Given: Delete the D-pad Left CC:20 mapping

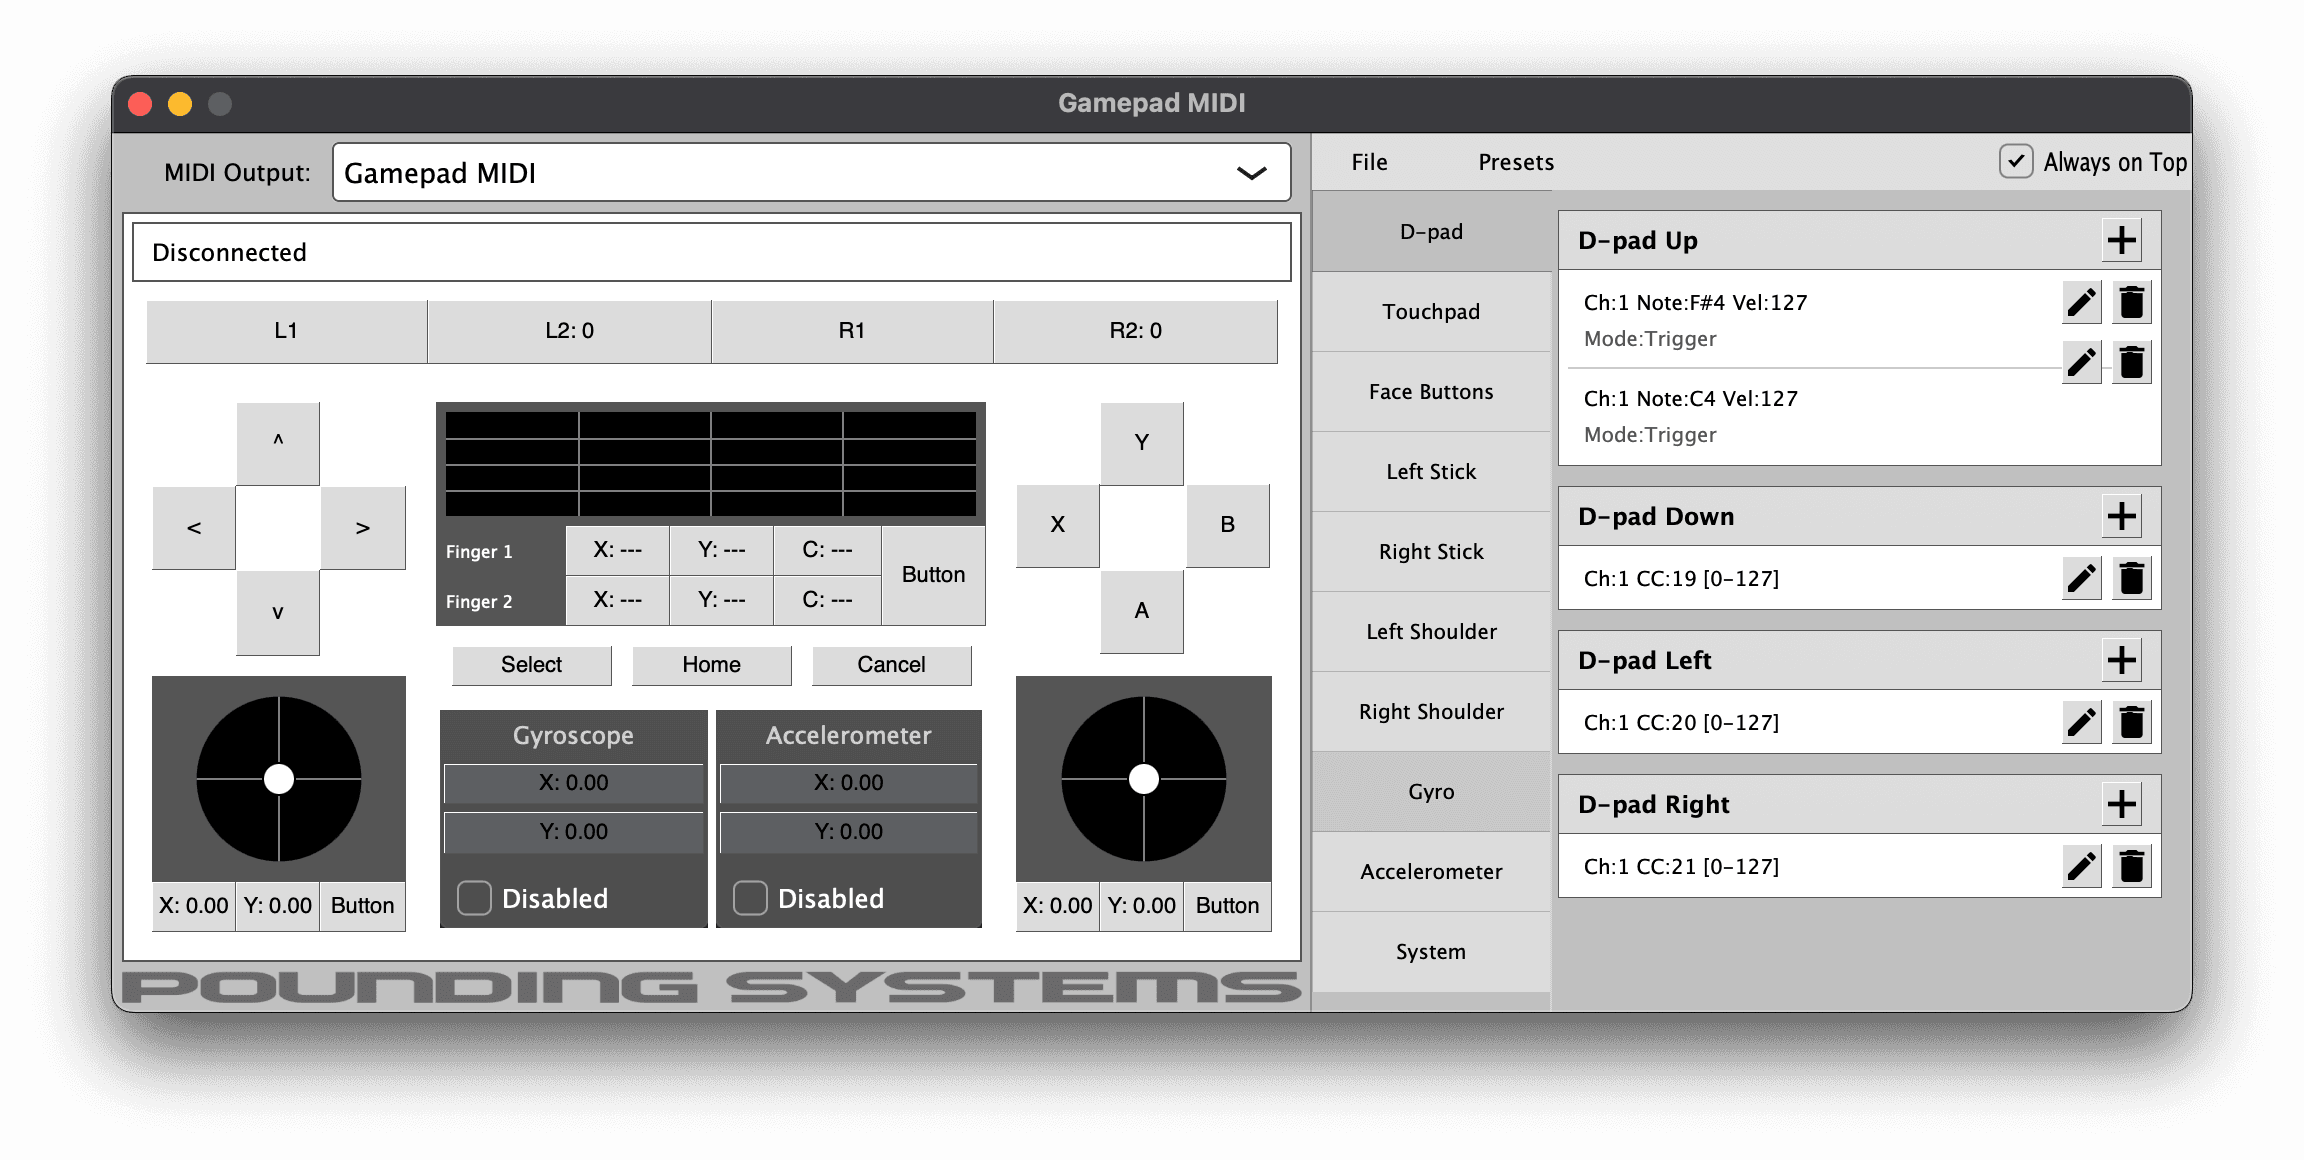Looking at the screenshot, I should [x=2132, y=722].
